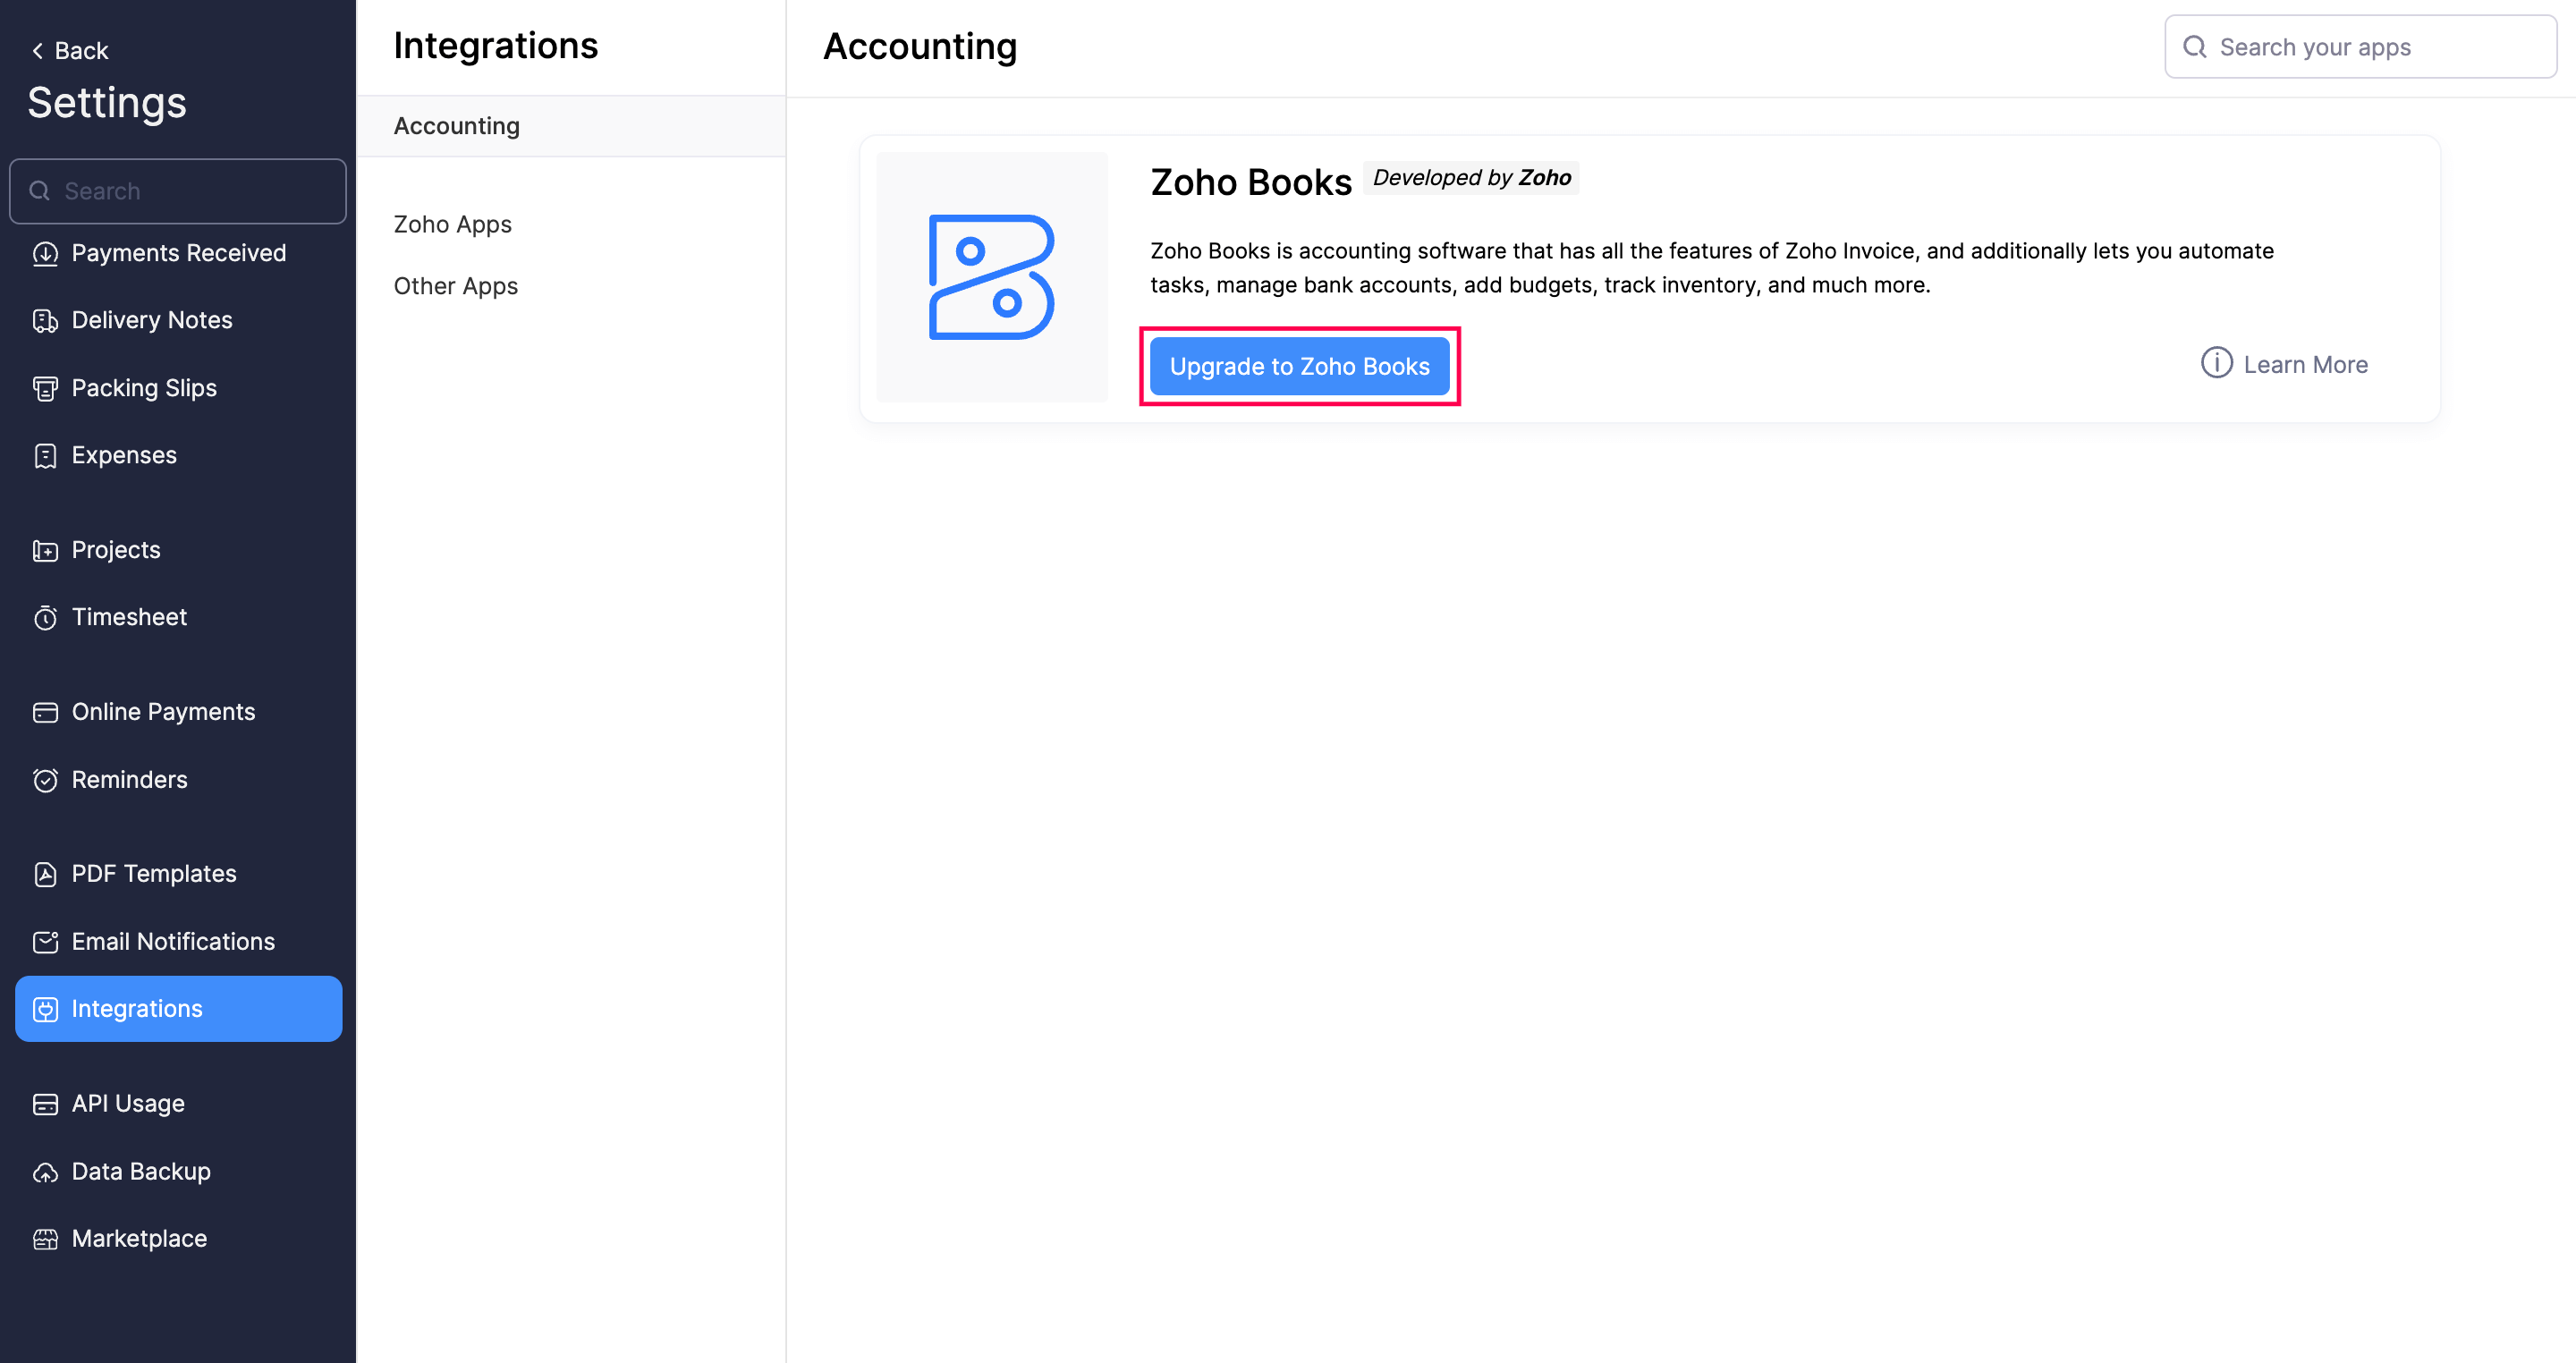The image size is (2576, 1363).
Task: Click the Zoho Books logo thumbnail
Action: click(x=991, y=277)
